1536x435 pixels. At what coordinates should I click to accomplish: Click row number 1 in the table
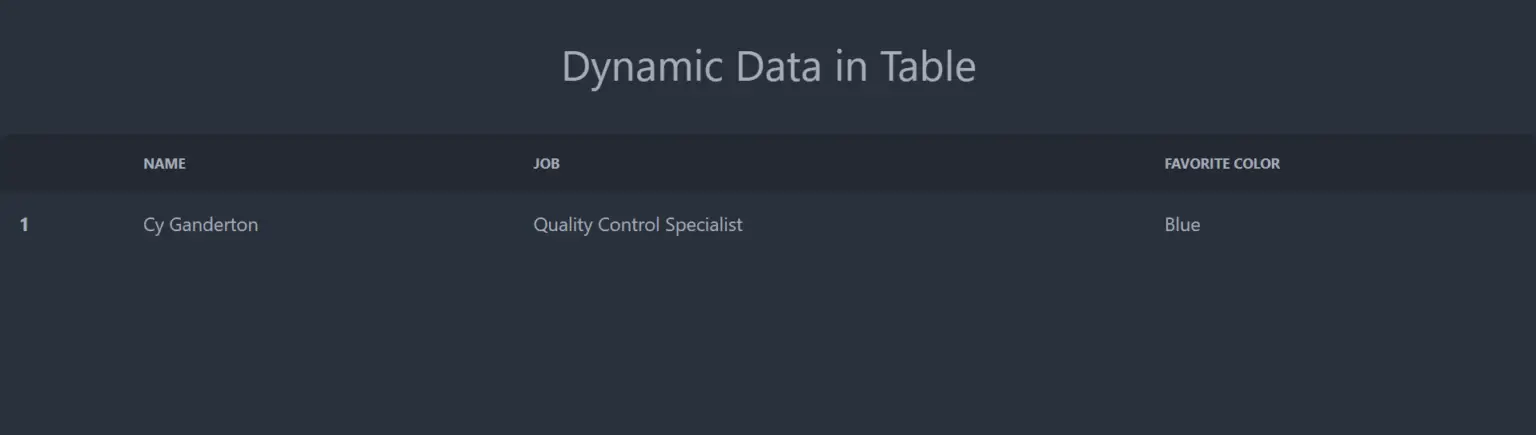pos(24,225)
